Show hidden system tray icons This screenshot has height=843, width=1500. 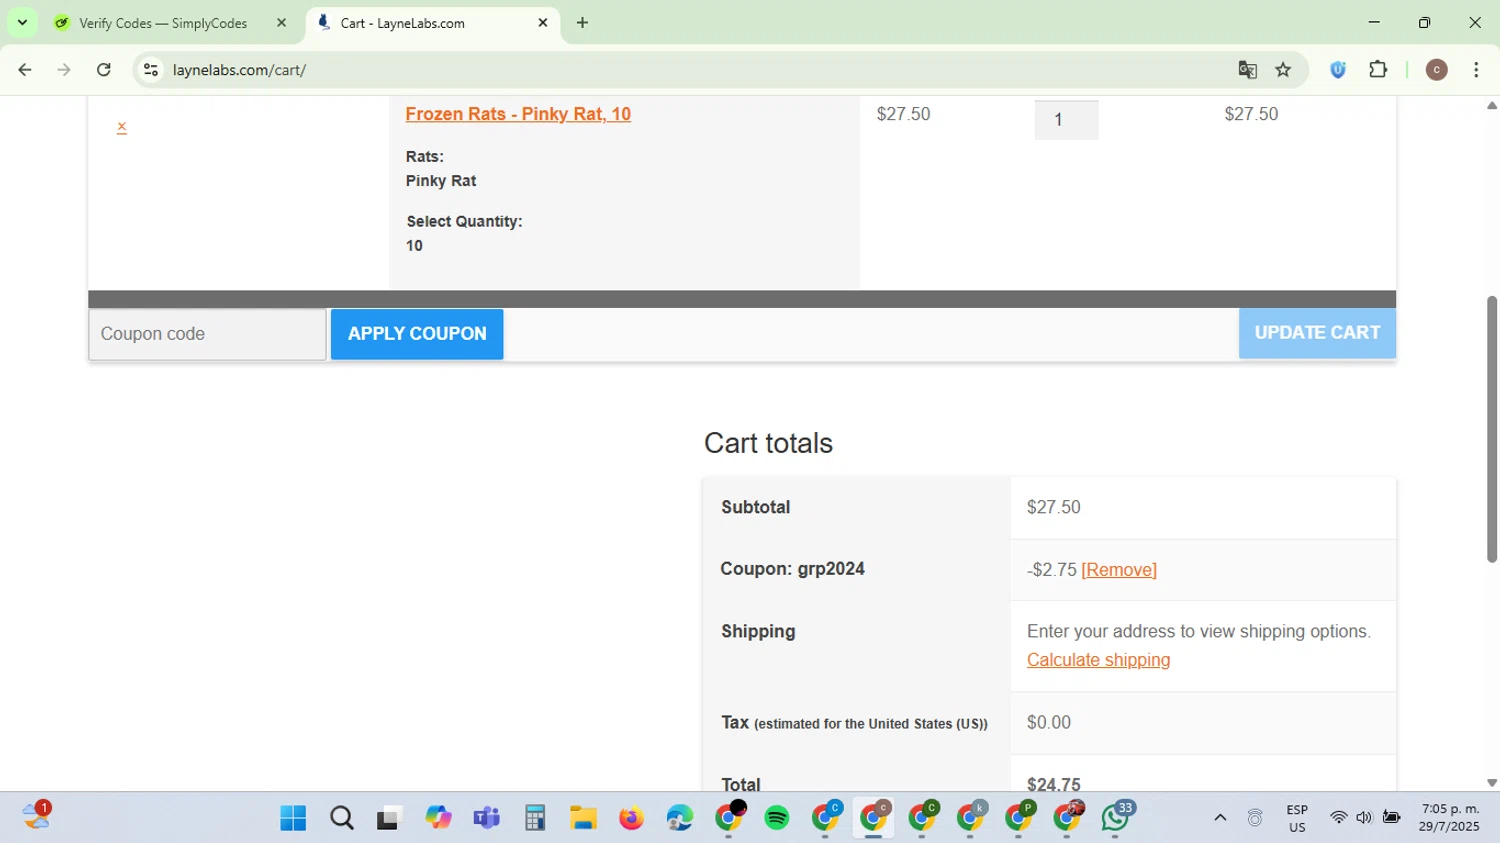pos(1220,818)
